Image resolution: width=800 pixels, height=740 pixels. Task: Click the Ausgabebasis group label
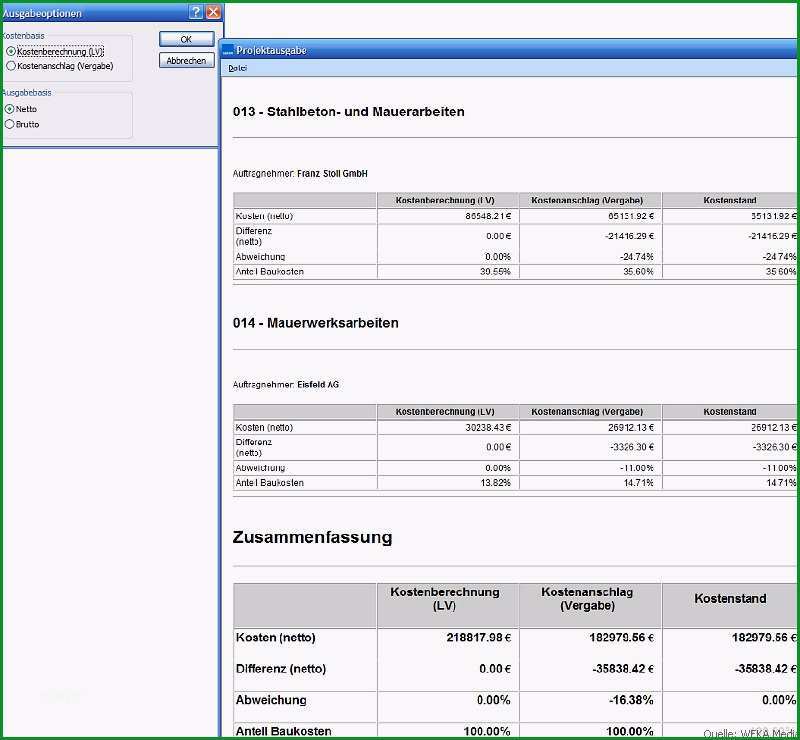pyautogui.click(x=27, y=93)
